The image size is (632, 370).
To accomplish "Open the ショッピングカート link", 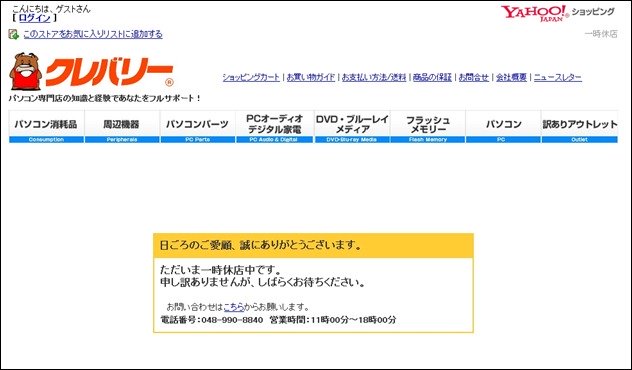I will point(251,77).
